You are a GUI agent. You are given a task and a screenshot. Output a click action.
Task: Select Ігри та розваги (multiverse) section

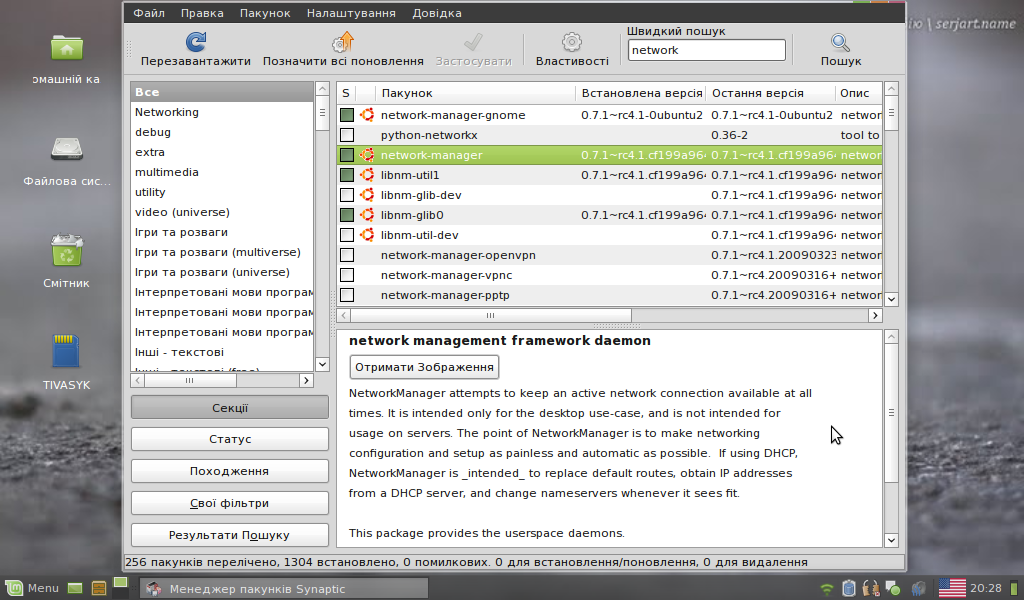tap(222, 252)
